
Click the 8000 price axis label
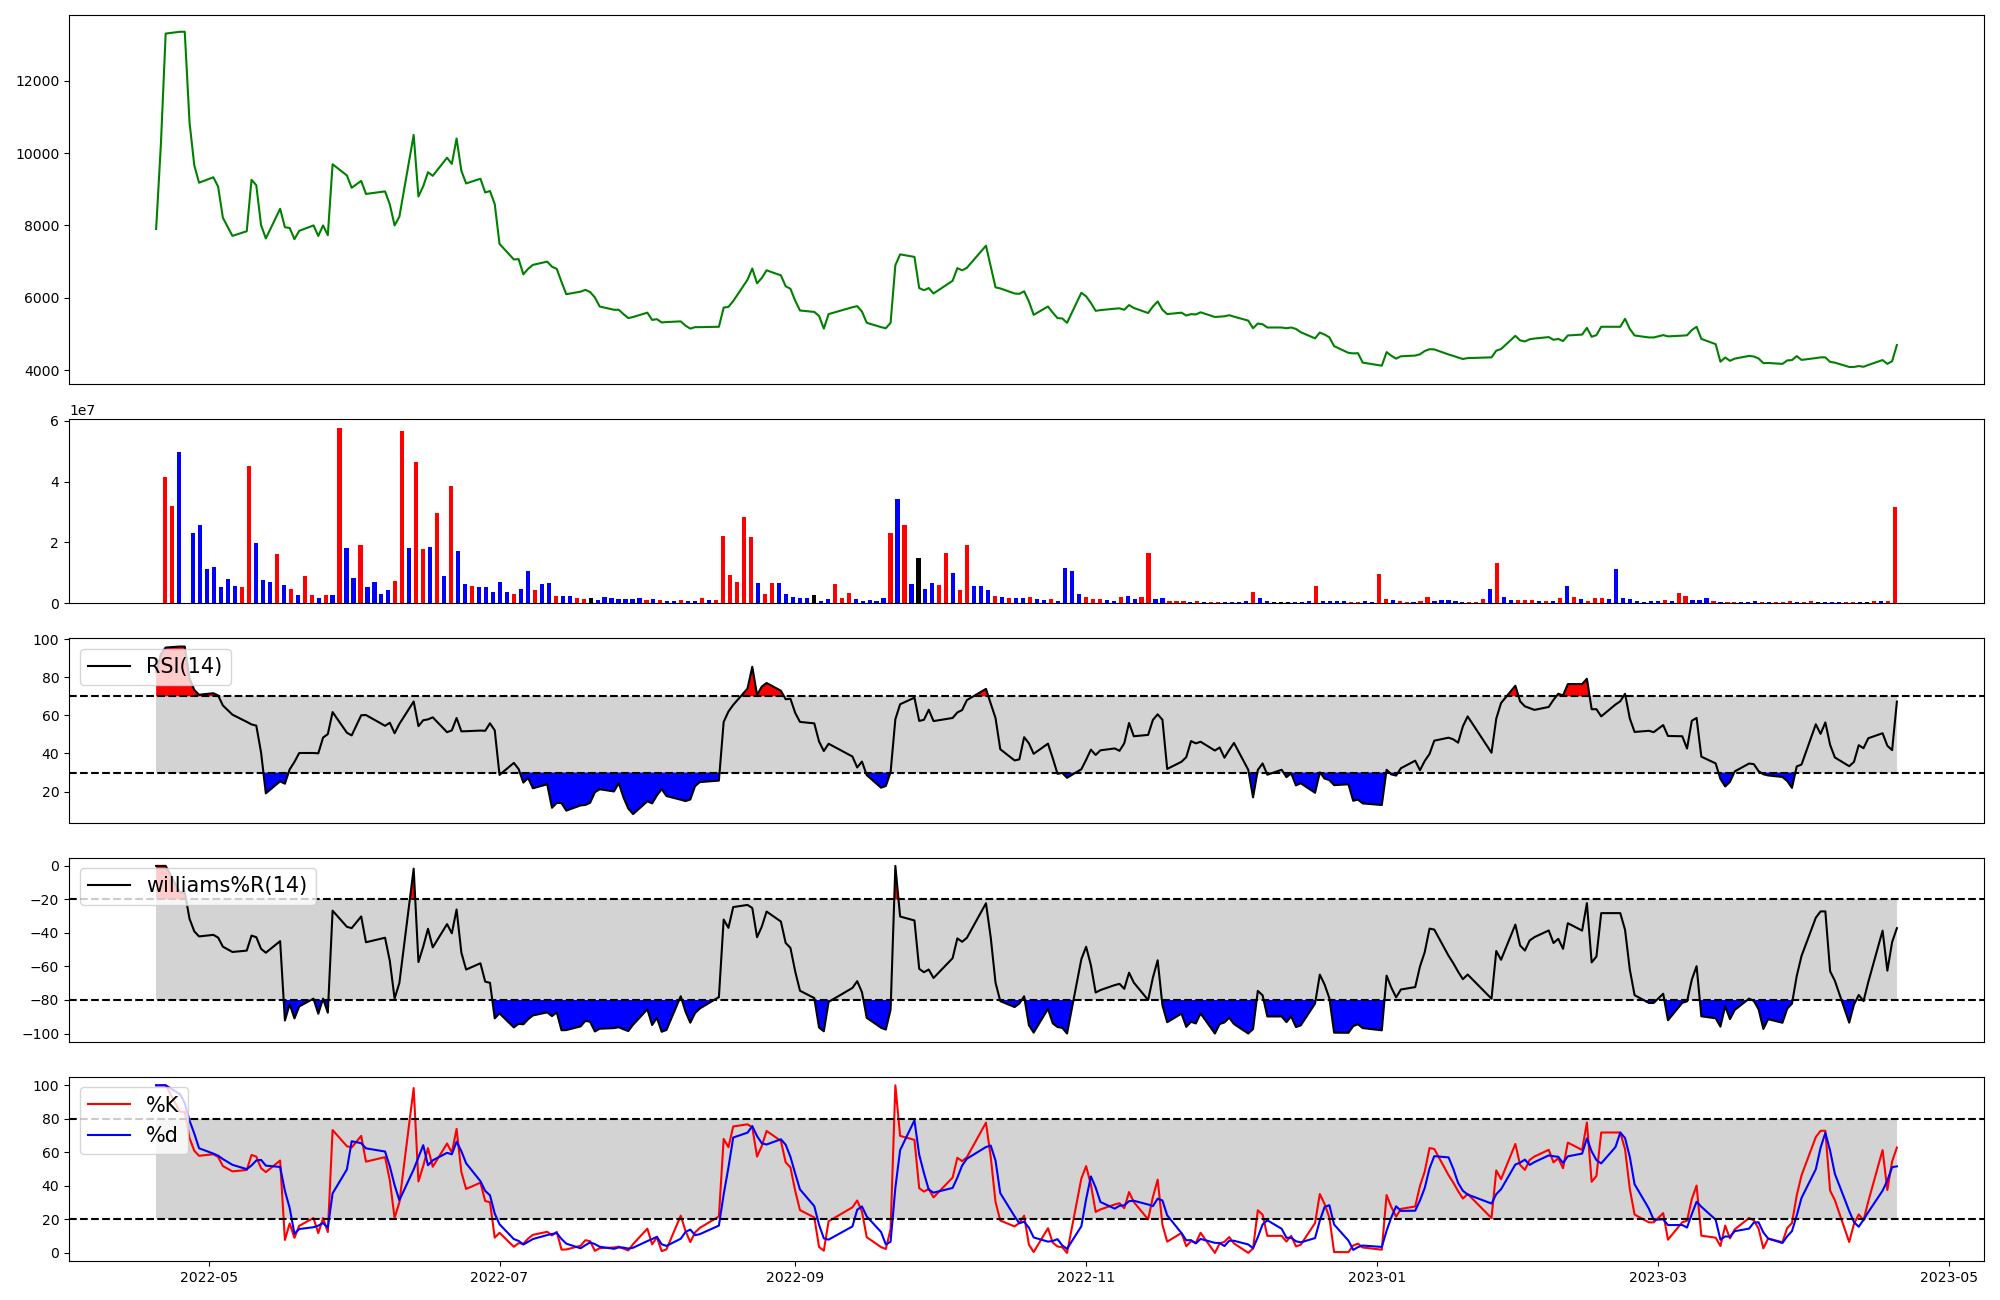[43, 226]
